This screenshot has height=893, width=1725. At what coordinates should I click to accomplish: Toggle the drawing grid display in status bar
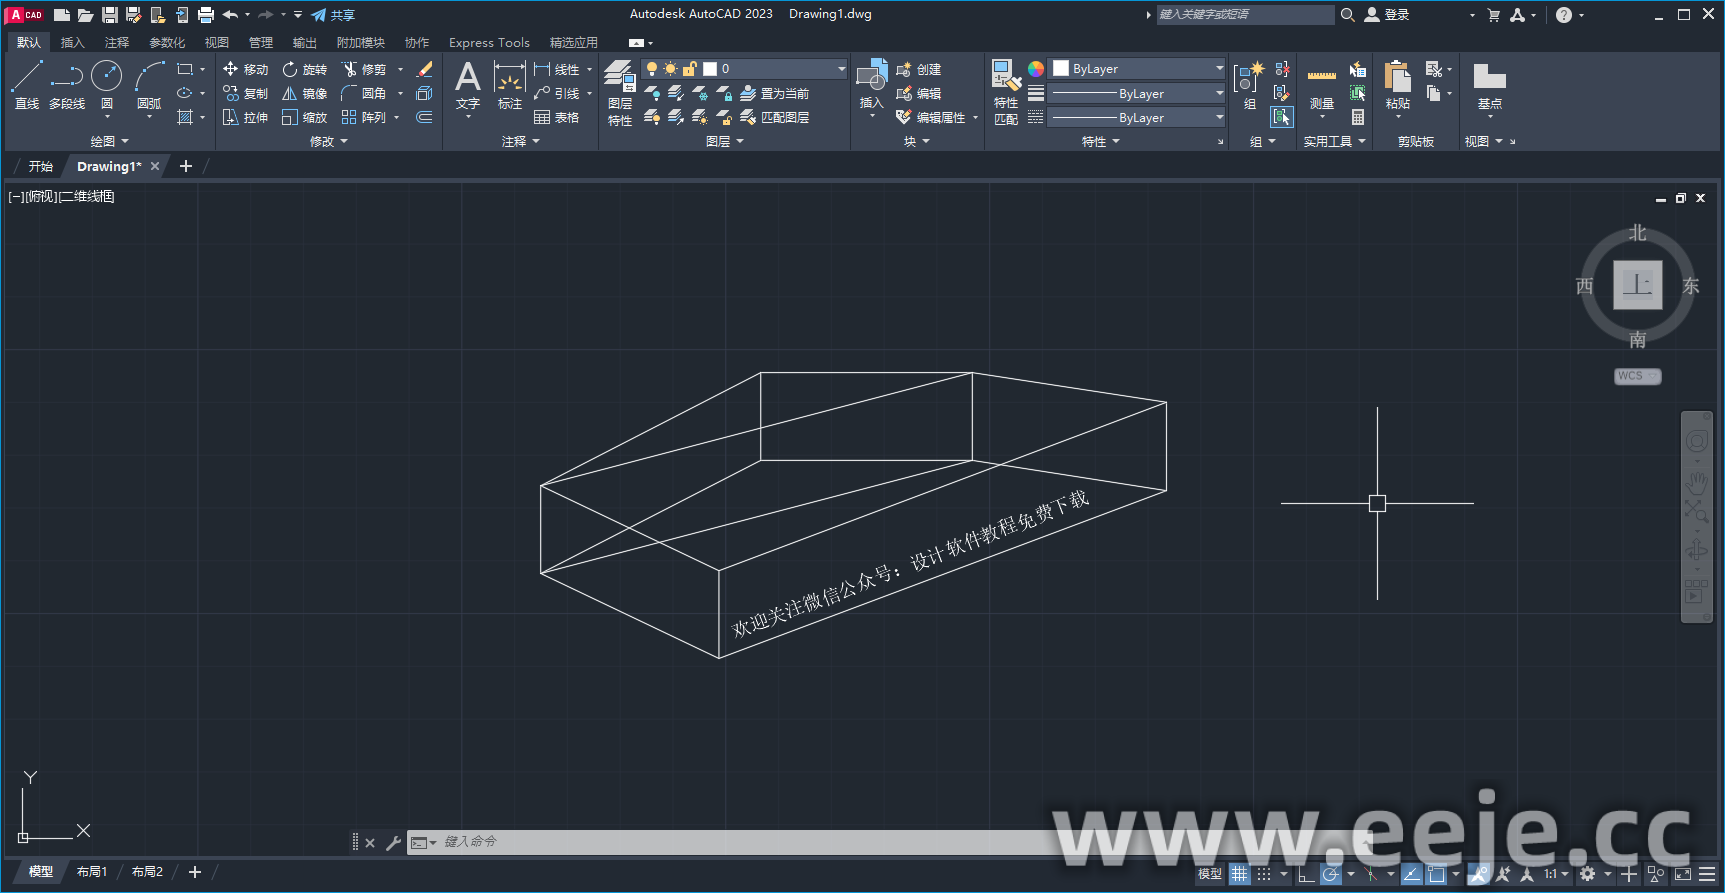pyautogui.click(x=1239, y=874)
